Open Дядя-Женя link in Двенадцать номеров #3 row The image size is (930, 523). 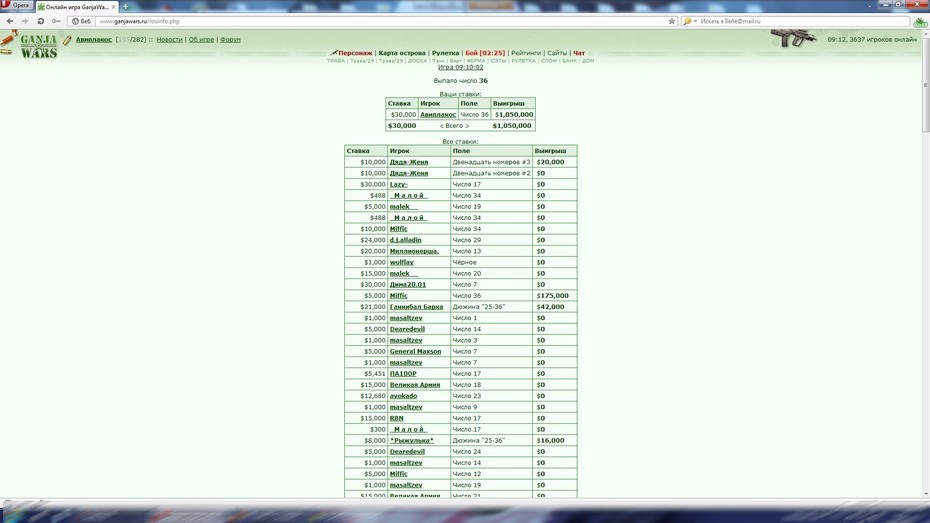[409, 162]
